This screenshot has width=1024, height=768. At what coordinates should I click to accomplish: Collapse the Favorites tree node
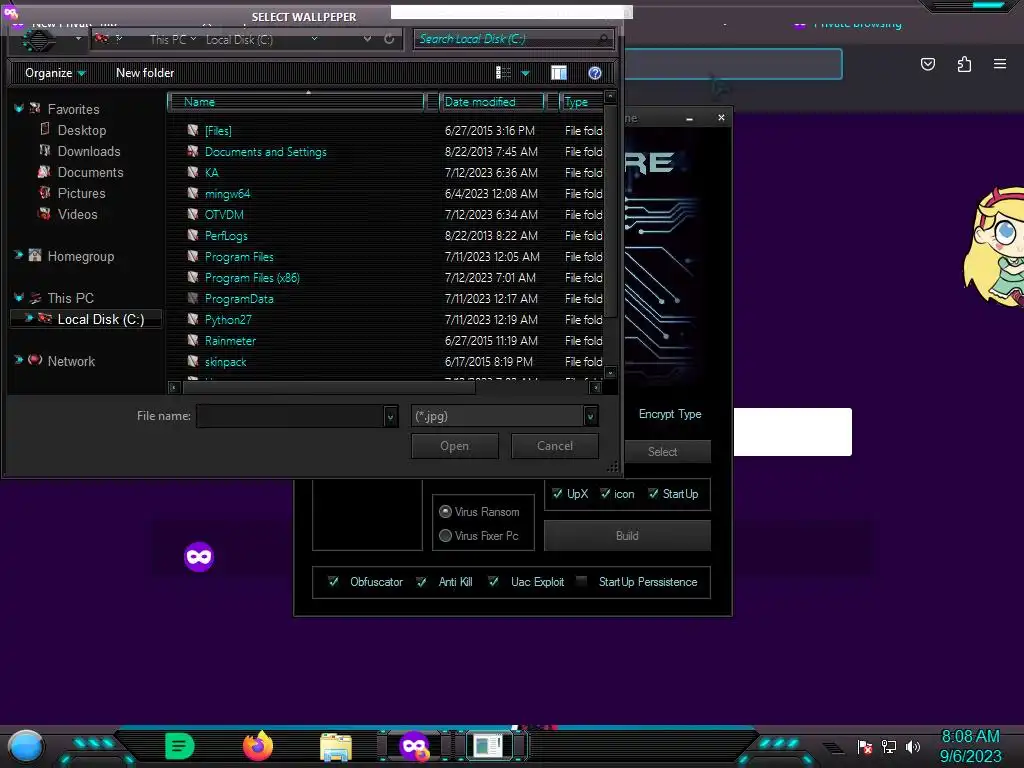tap(19, 108)
